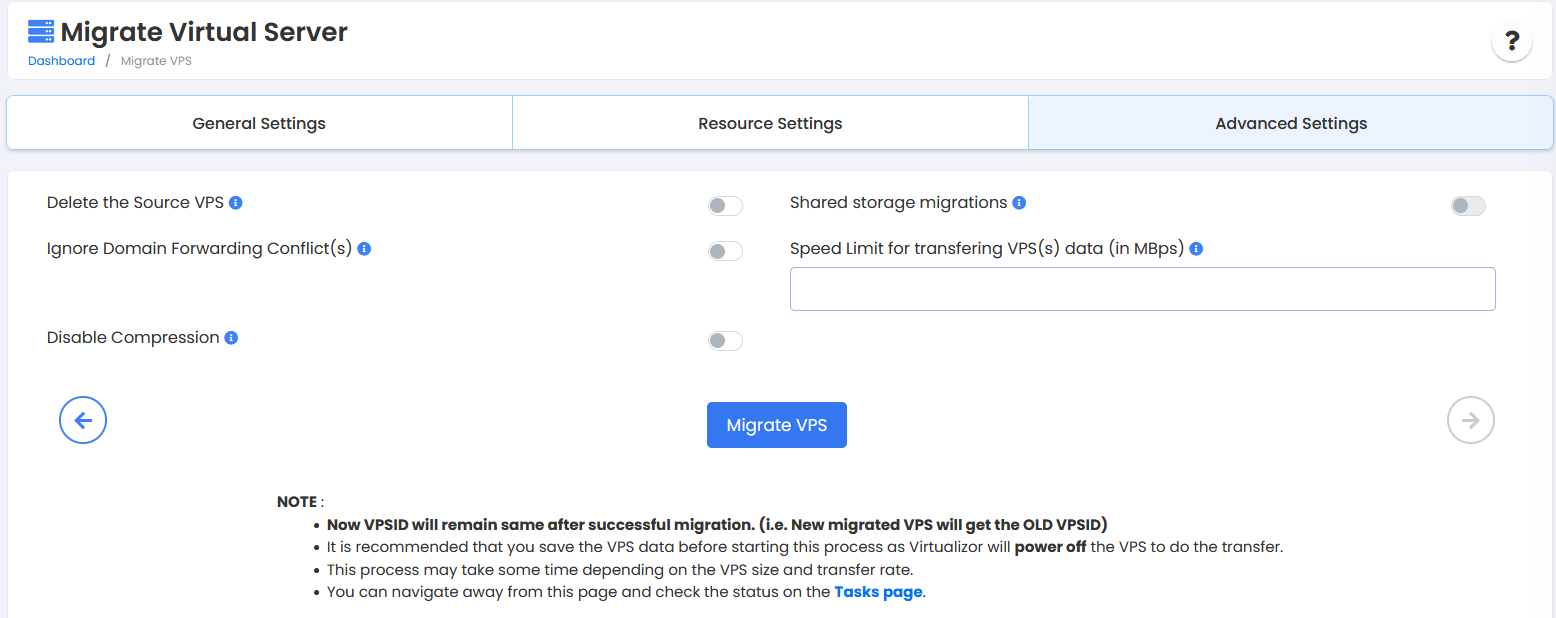This screenshot has width=1556, height=618.
Task: Click info icon beside Shared storage migrations
Action: [x=1019, y=203]
